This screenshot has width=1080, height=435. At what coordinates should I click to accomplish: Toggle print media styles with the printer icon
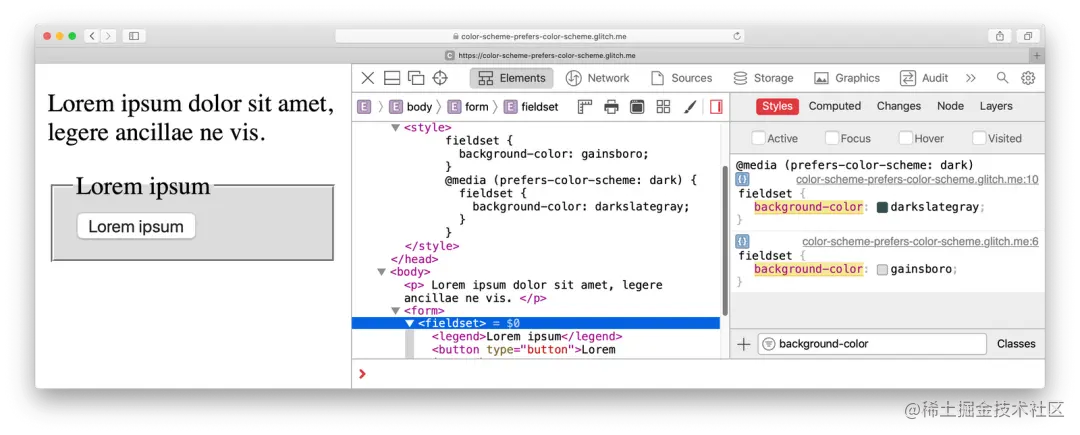(x=611, y=107)
